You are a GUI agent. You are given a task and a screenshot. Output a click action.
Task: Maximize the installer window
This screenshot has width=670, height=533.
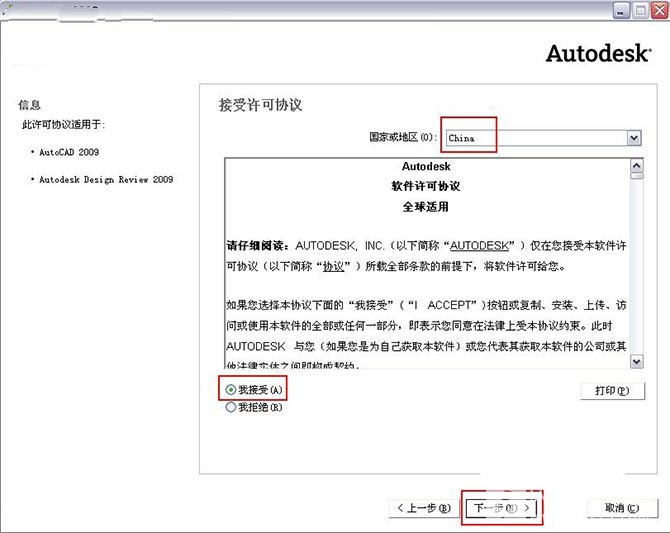(x=641, y=10)
